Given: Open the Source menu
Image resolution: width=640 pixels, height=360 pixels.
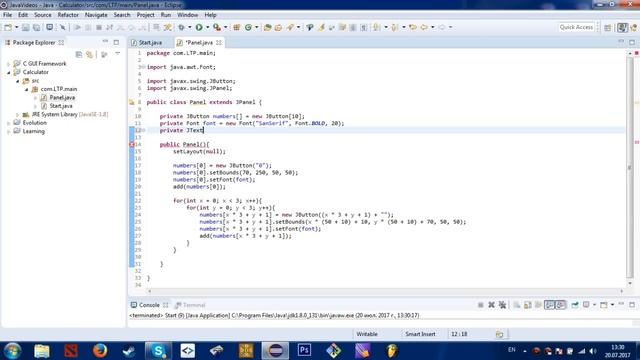Looking at the screenshot, I should 42,15.
